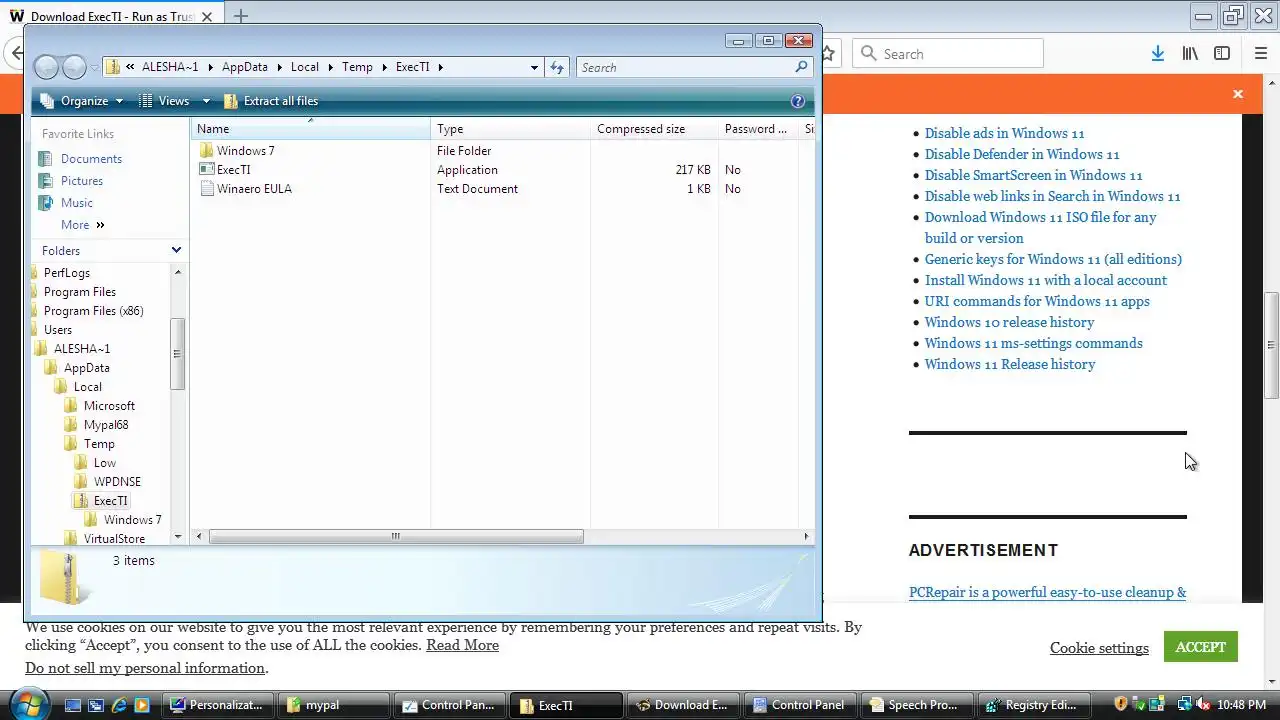The height and width of the screenshot is (720, 1280).
Task: Select the AppData breadcrumb in address bar
Action: tap(245, 67)
